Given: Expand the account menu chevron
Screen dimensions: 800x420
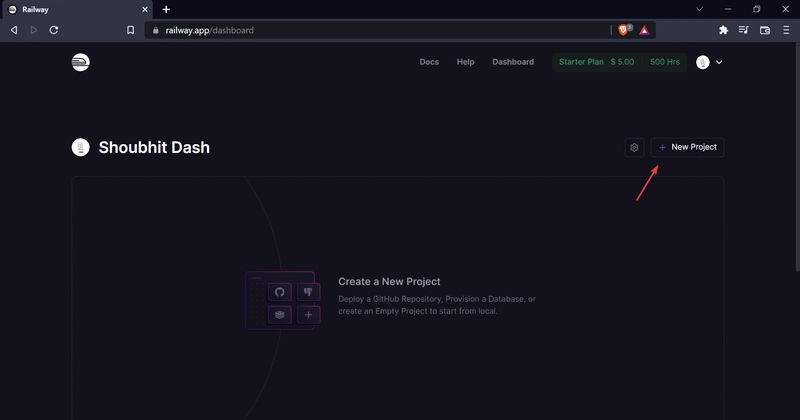Looking at the screenshot, I should click(x=719, y=62).
